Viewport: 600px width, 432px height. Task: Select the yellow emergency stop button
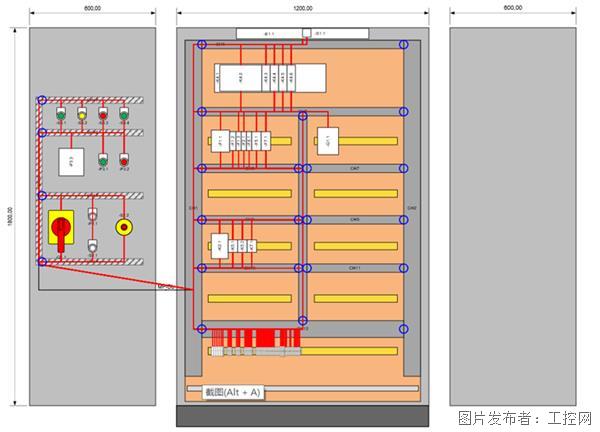tap(124, 227)
